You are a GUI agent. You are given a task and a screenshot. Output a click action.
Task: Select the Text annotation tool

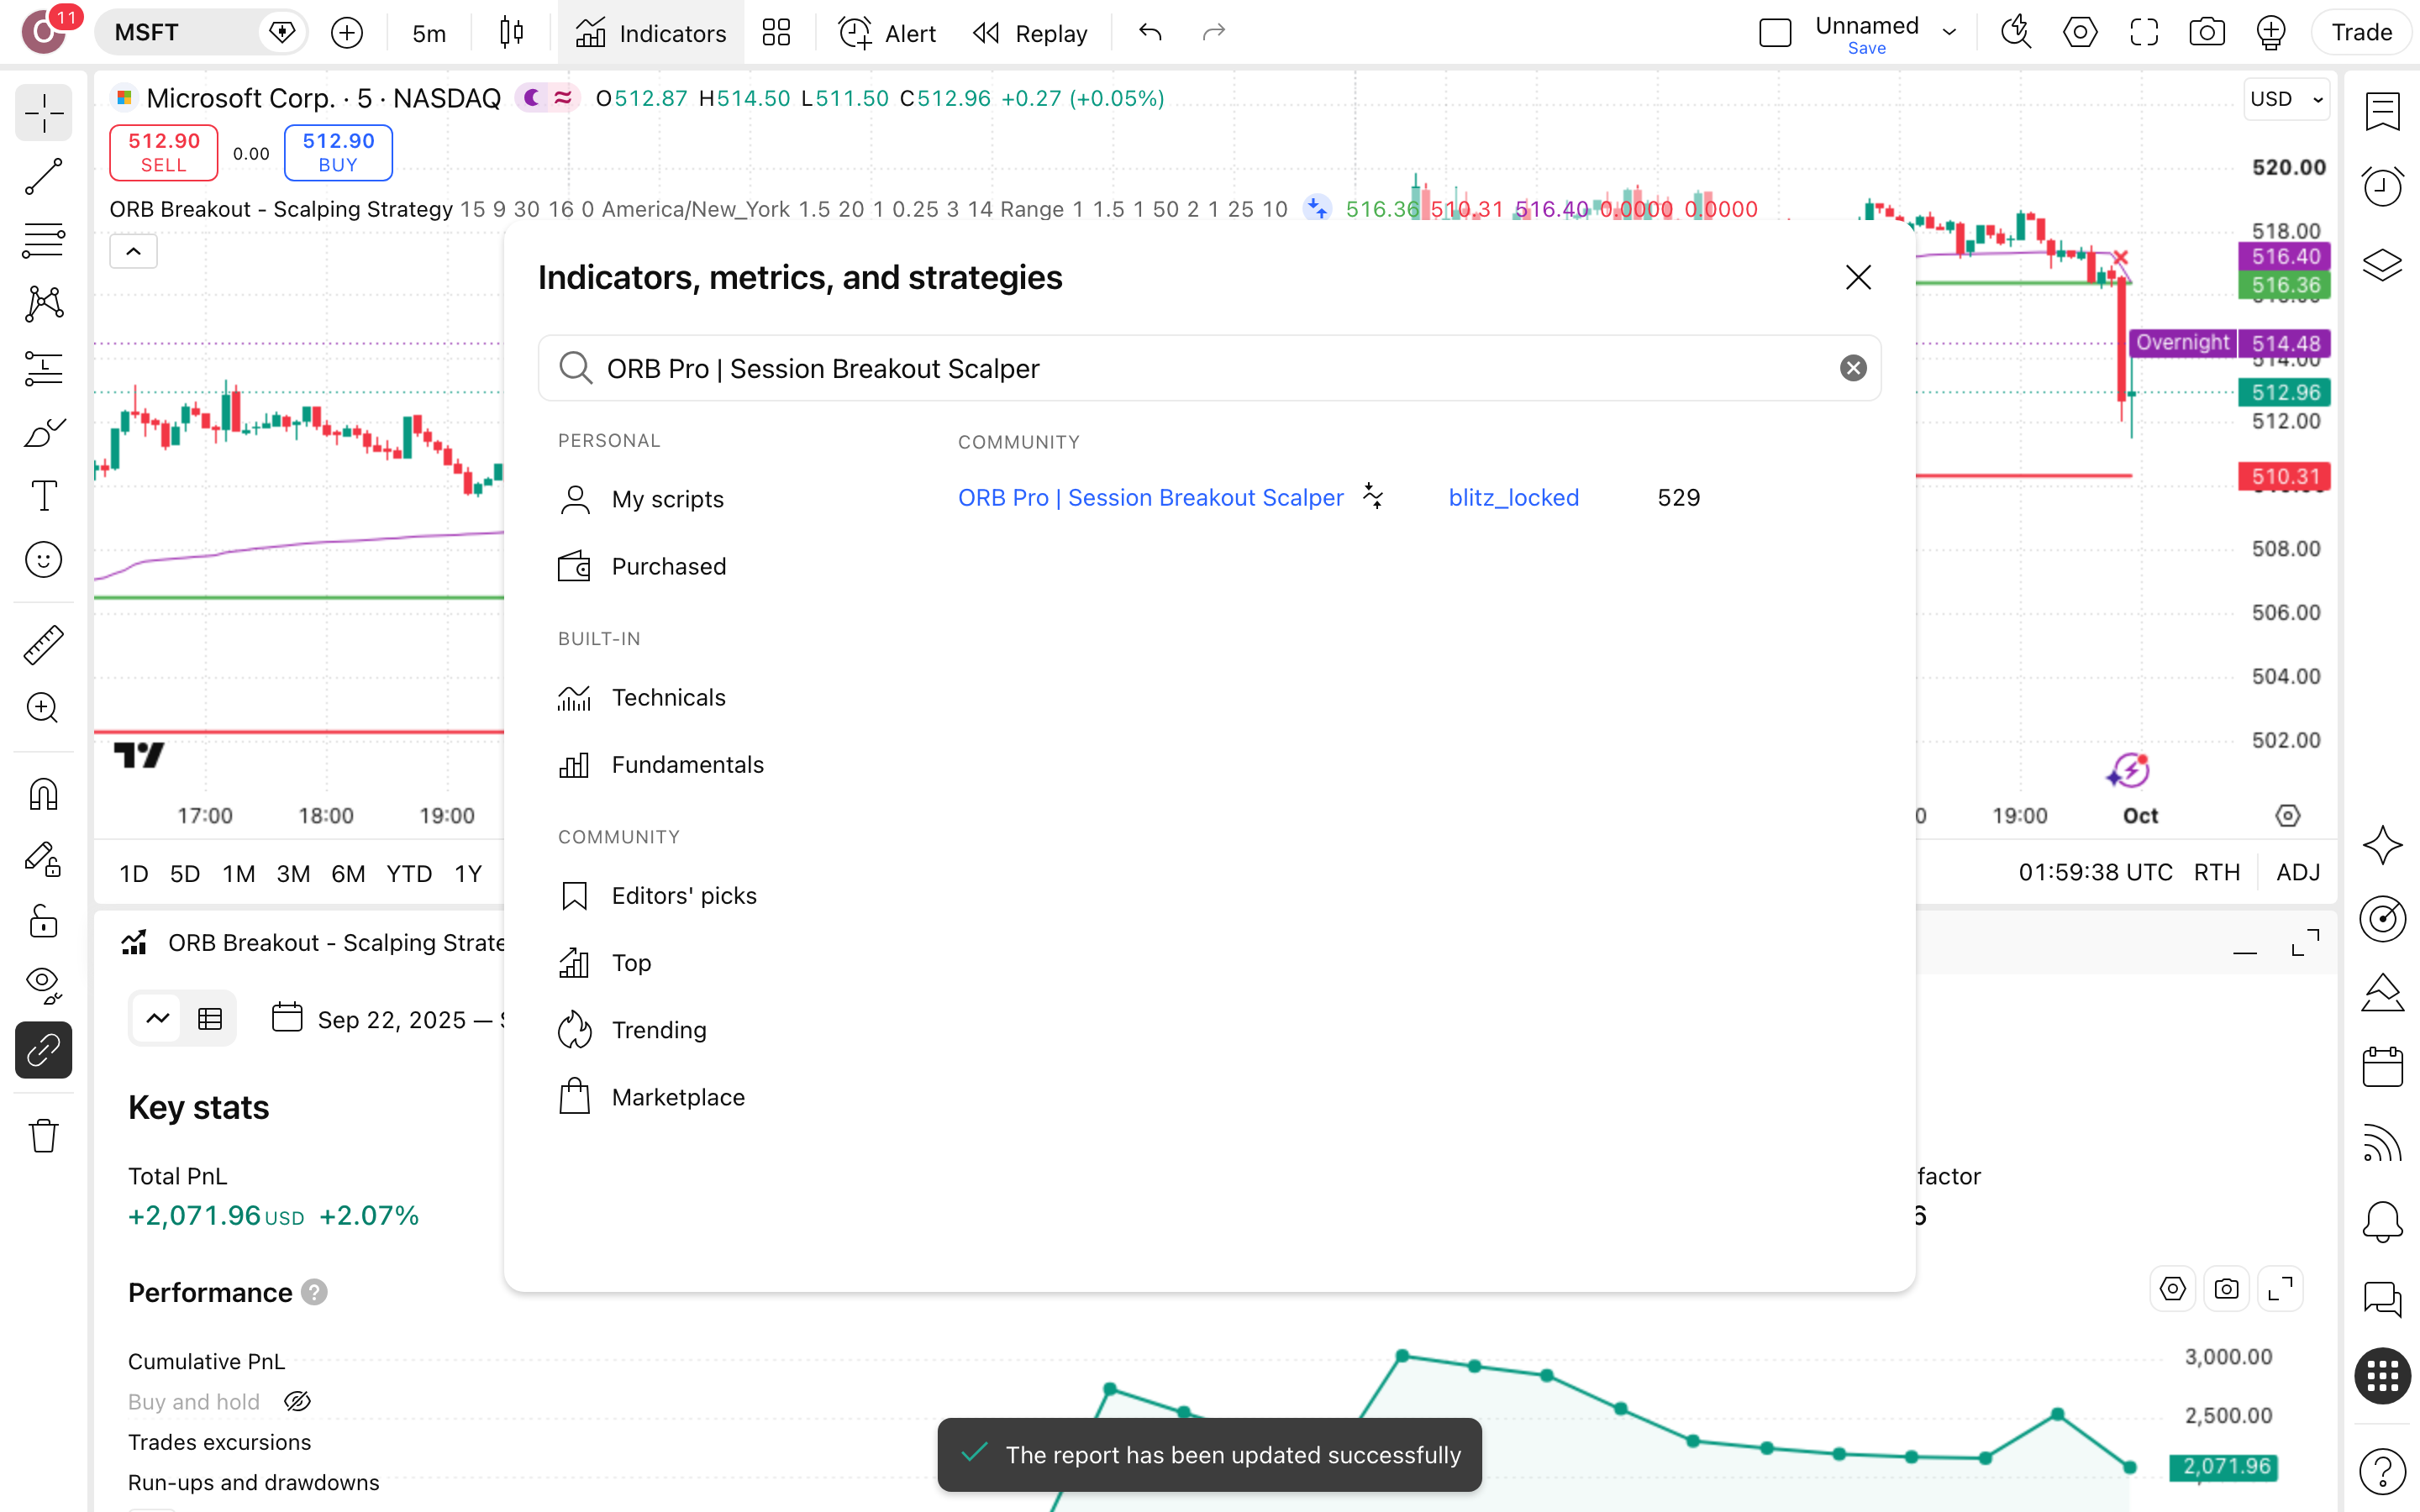tap(43, 496)
